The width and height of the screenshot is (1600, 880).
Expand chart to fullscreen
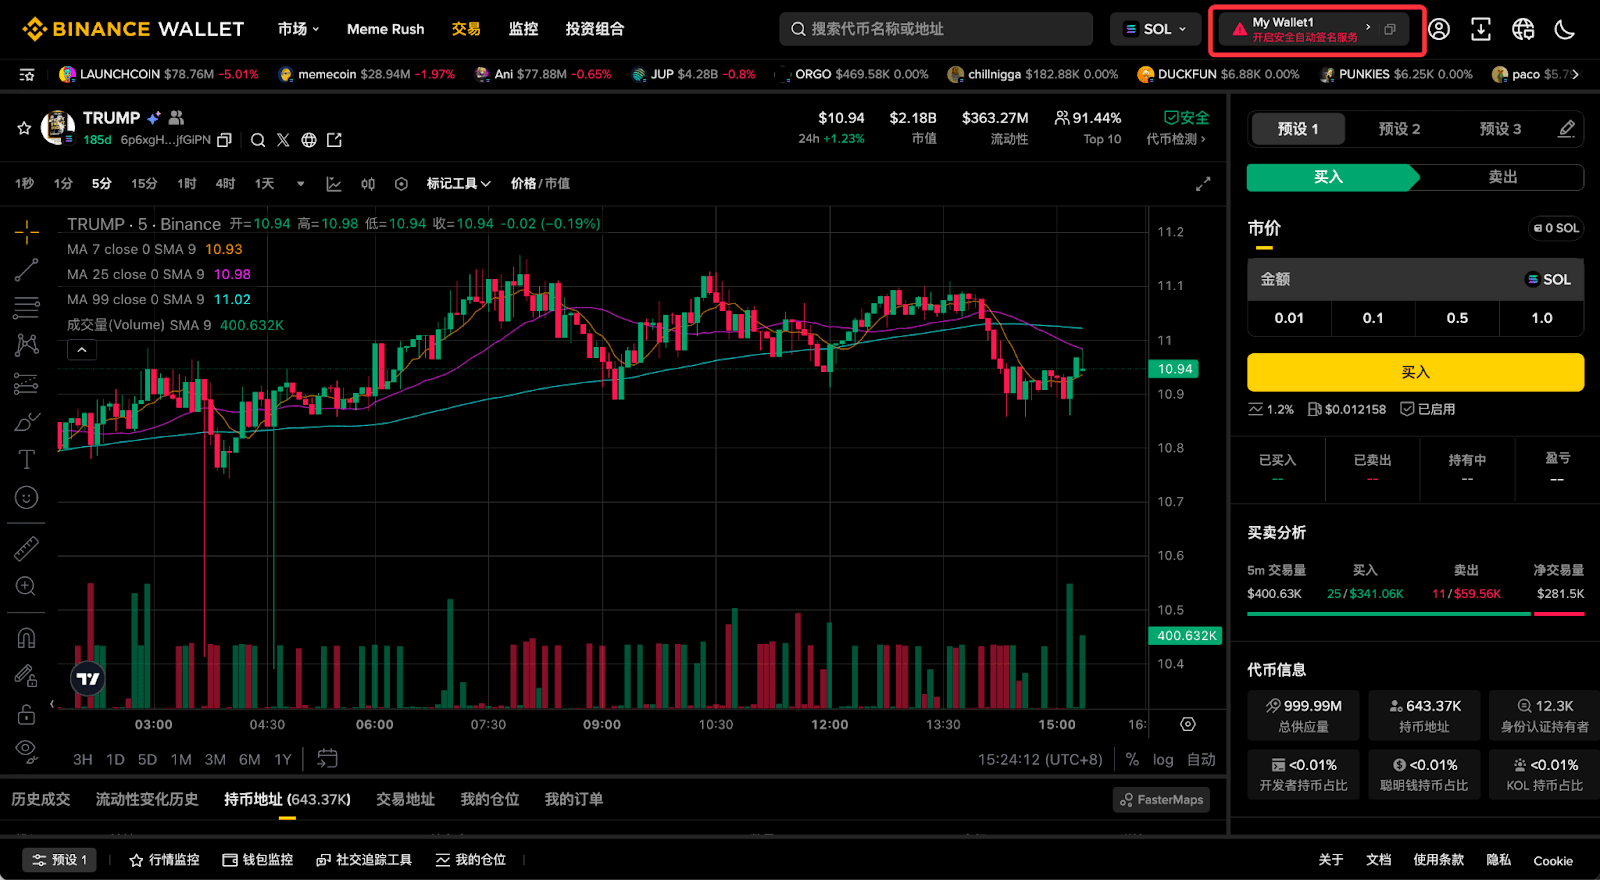pos(1203,184)
